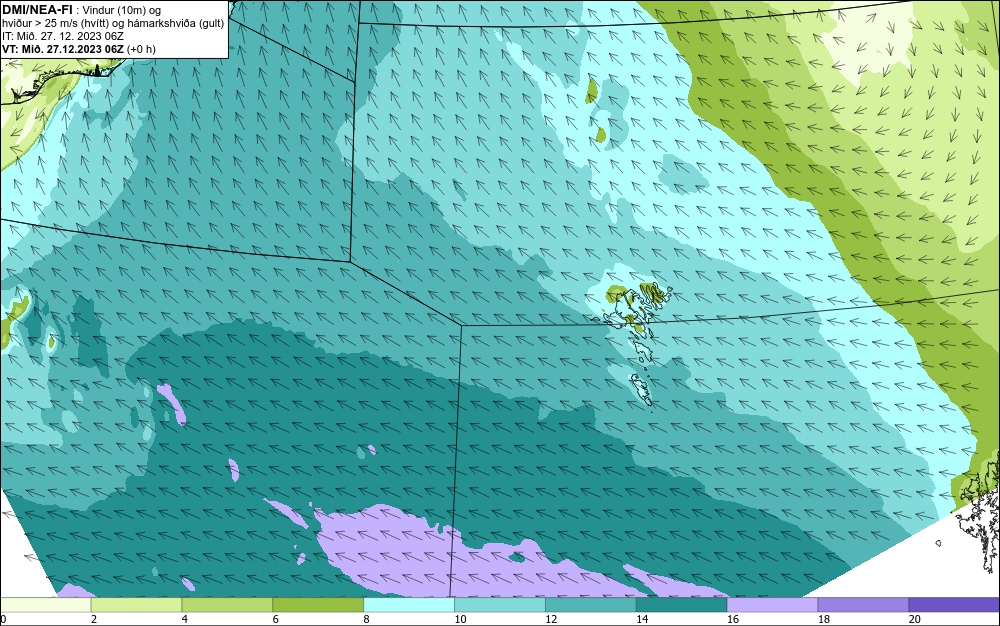
Task: Click the 0–2 m/s pale color swatch
Action: click(45, 605)
